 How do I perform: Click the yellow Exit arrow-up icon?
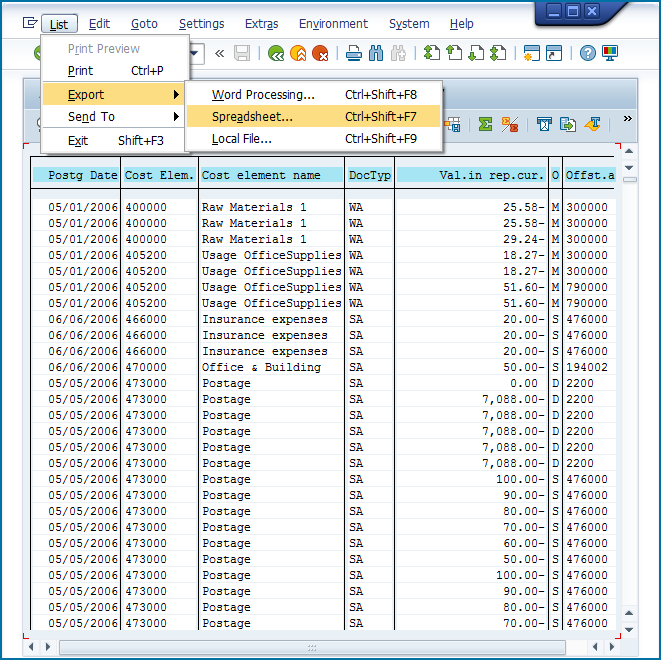click(x=298, y=54)
